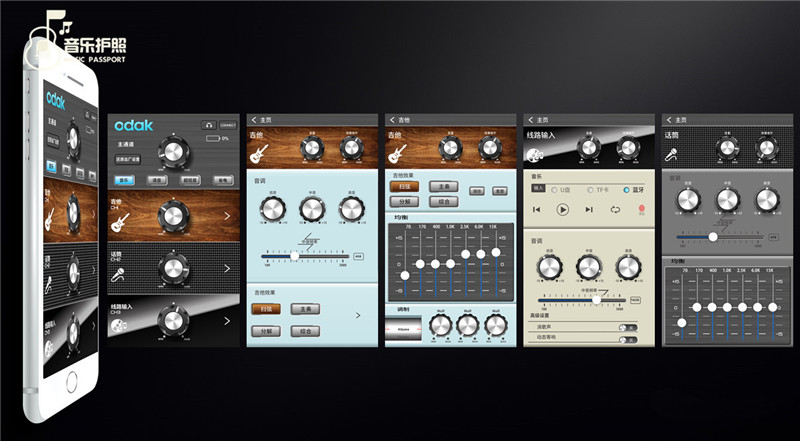This screenshot has width=800, height=441.
Task: Open the 吉他 channel via its chevron arrow
Action: pos(227,216)
